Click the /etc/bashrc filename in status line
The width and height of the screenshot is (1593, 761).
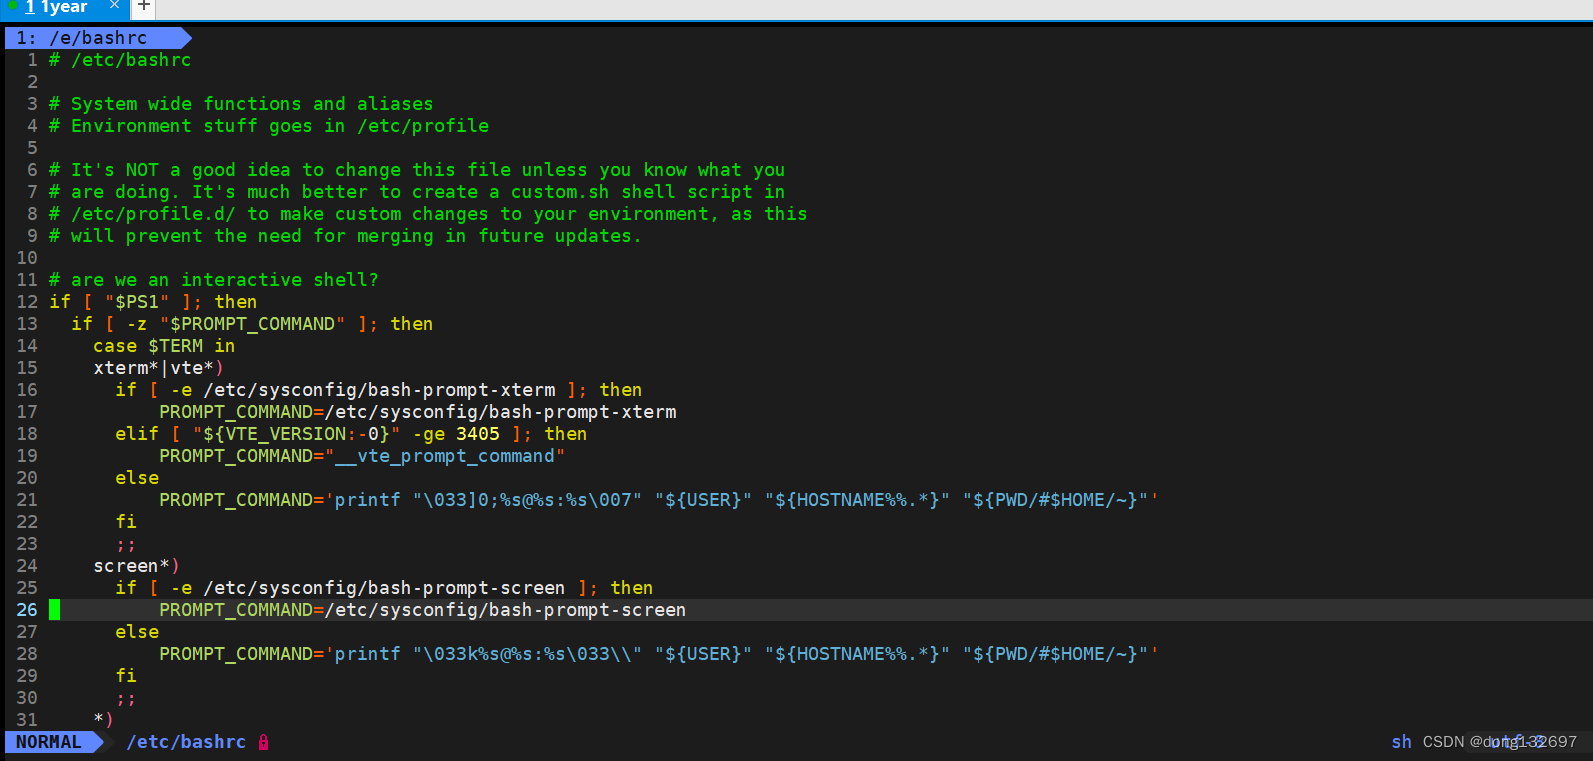pyautogui.click(x=186, y=742)
